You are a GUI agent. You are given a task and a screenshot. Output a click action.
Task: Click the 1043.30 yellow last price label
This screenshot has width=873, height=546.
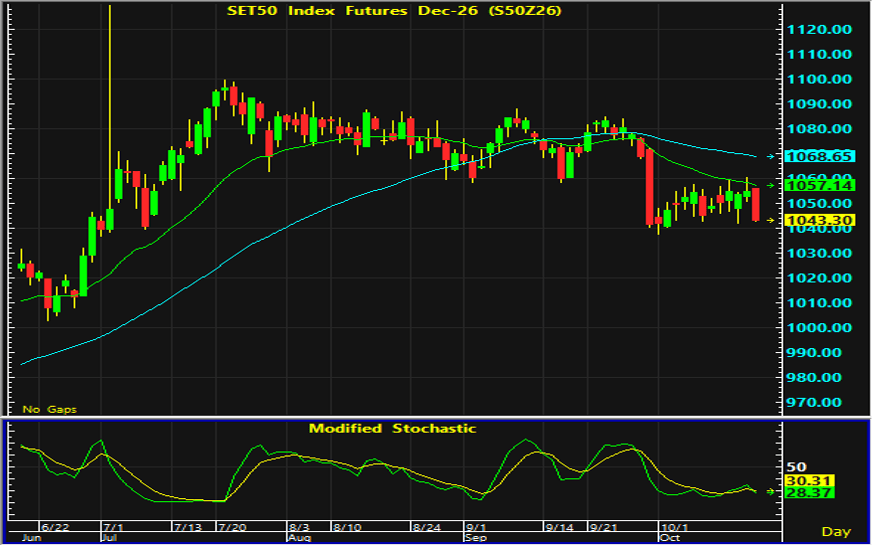pos(819,220)
